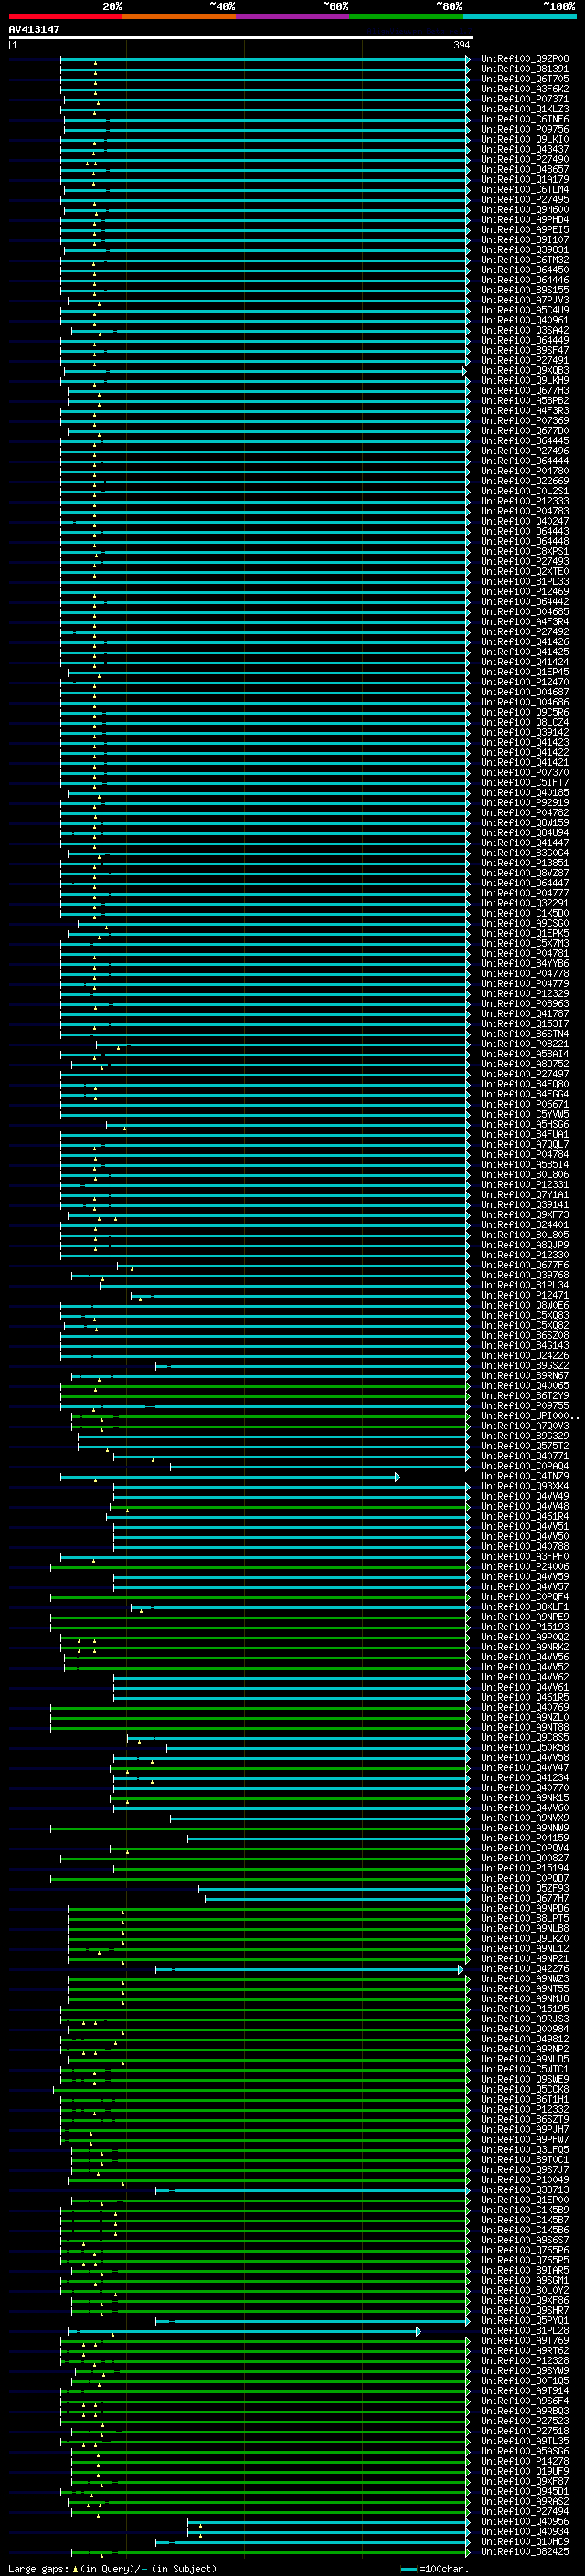
Task: Select hit UniRef100_Q9XQB3
Action: 524,370
